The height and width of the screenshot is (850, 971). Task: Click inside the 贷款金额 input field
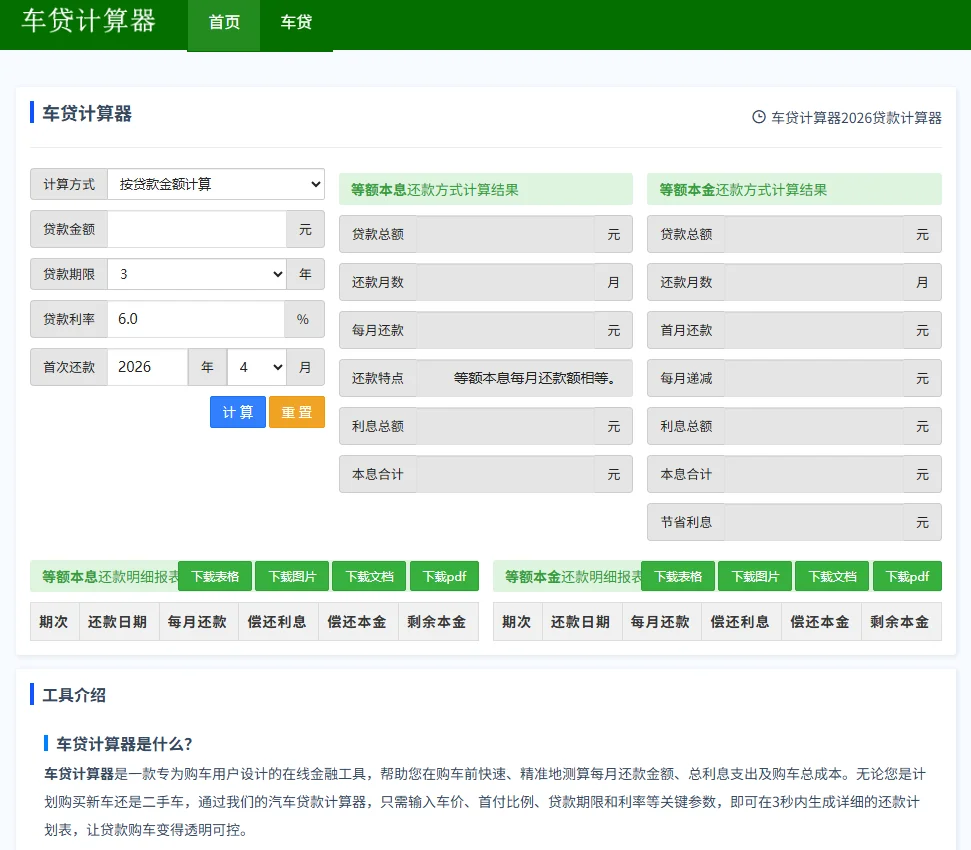click(197, 229)
